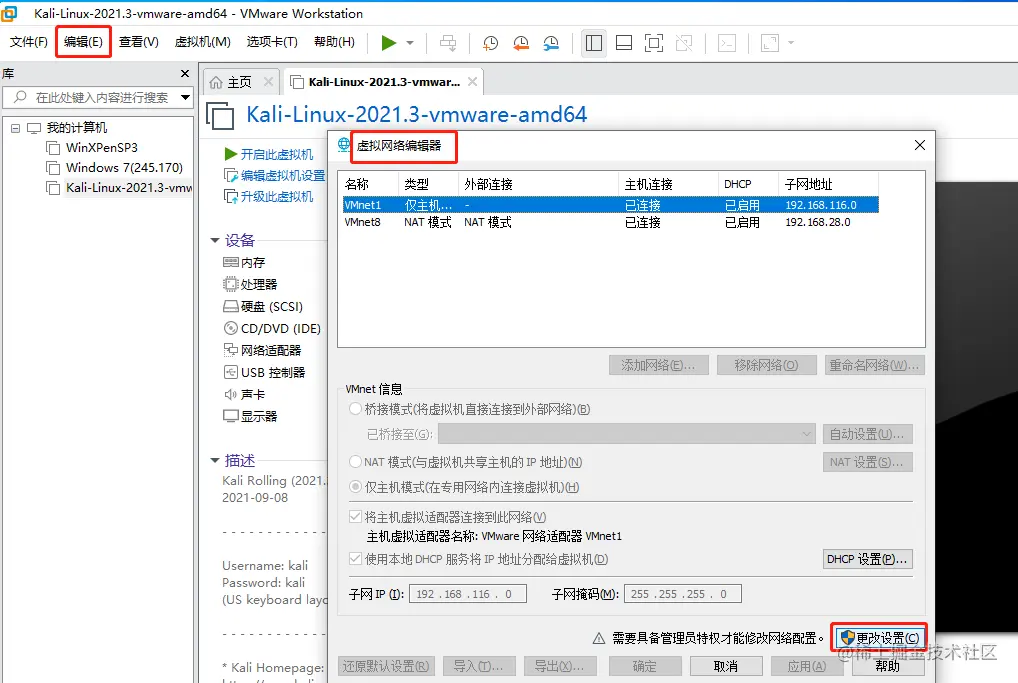This screenshot has width=1018, height=683.
Task: Click the 显示器 device entry
Action: [x=250, y=416]
